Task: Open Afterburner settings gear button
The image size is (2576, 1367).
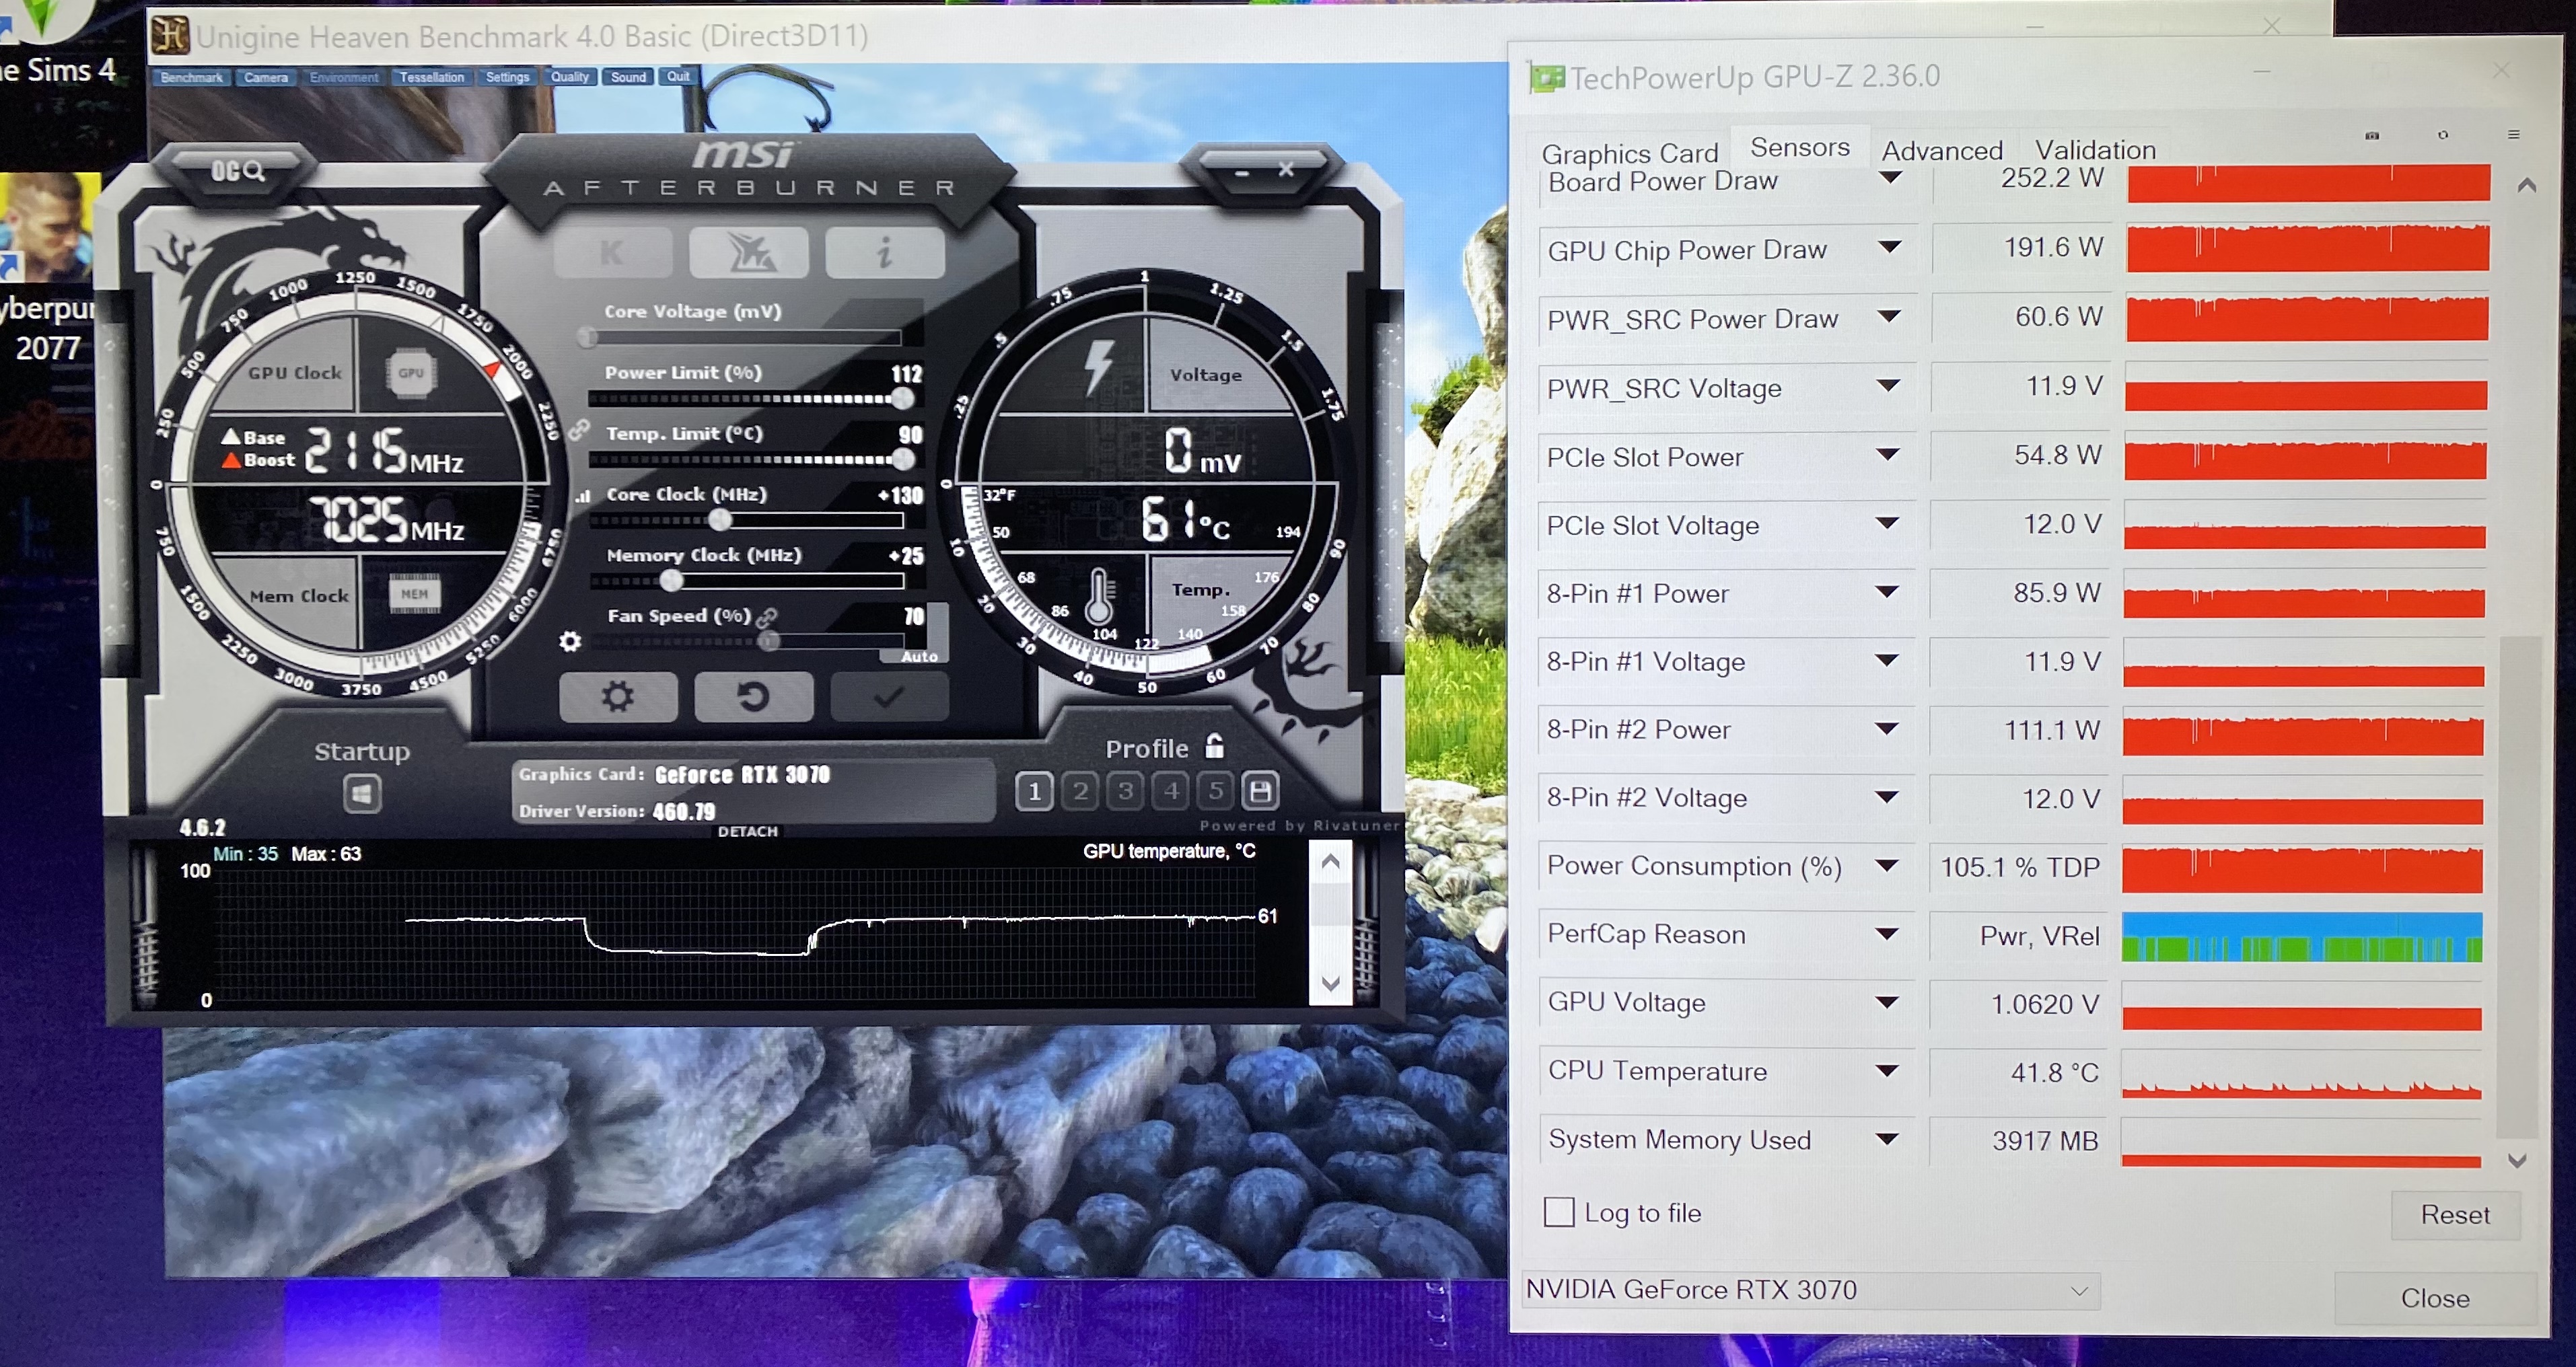Action: pyautogui.click(x=618, y=697)
